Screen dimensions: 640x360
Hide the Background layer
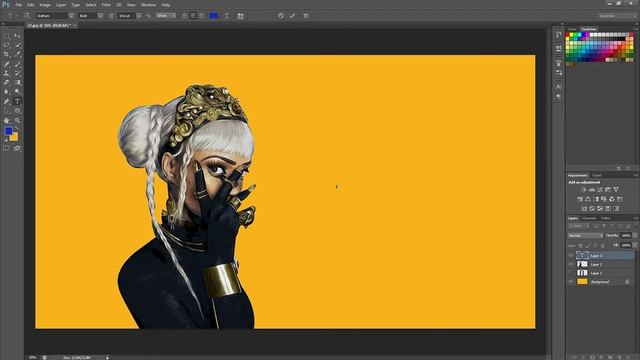571,282
